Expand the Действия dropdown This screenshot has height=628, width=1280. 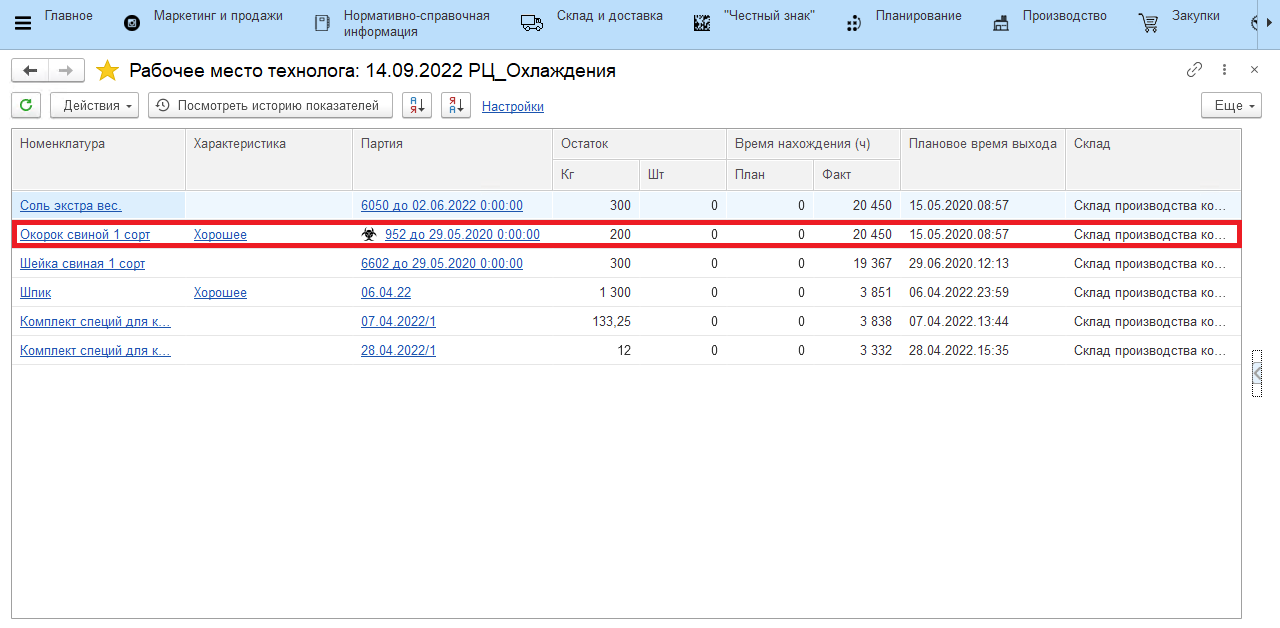(x=95, y=106)
